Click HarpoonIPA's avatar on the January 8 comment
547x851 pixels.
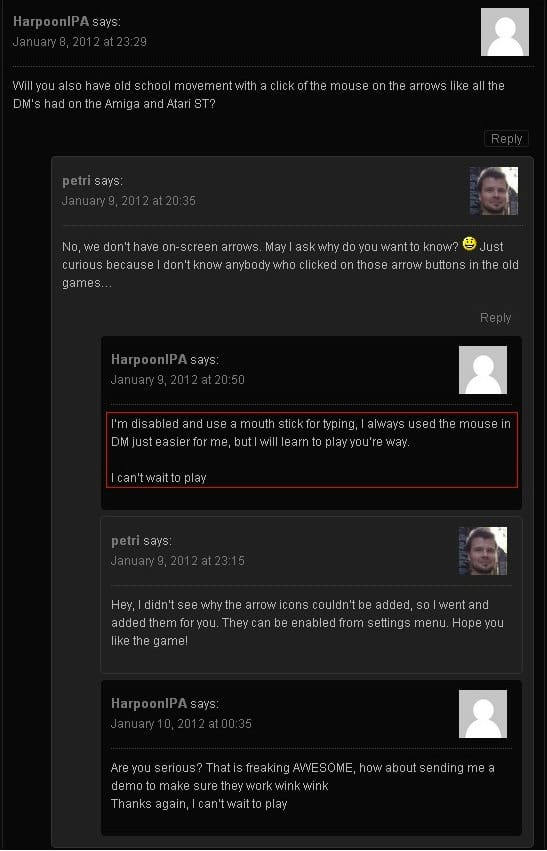(505, 31)
